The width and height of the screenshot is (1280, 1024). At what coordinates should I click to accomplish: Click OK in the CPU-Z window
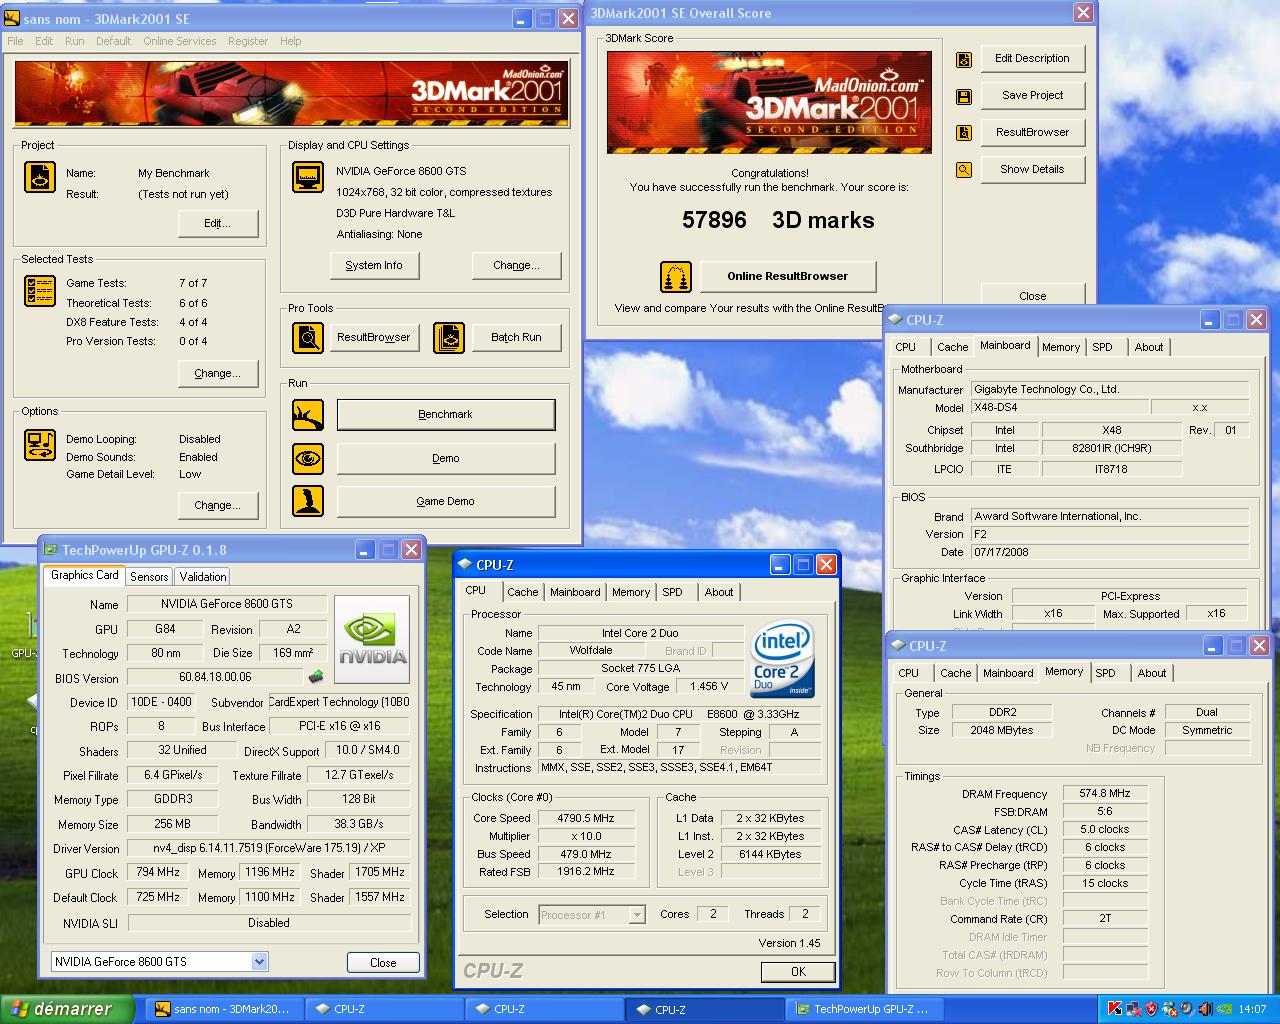coord(798,972)
